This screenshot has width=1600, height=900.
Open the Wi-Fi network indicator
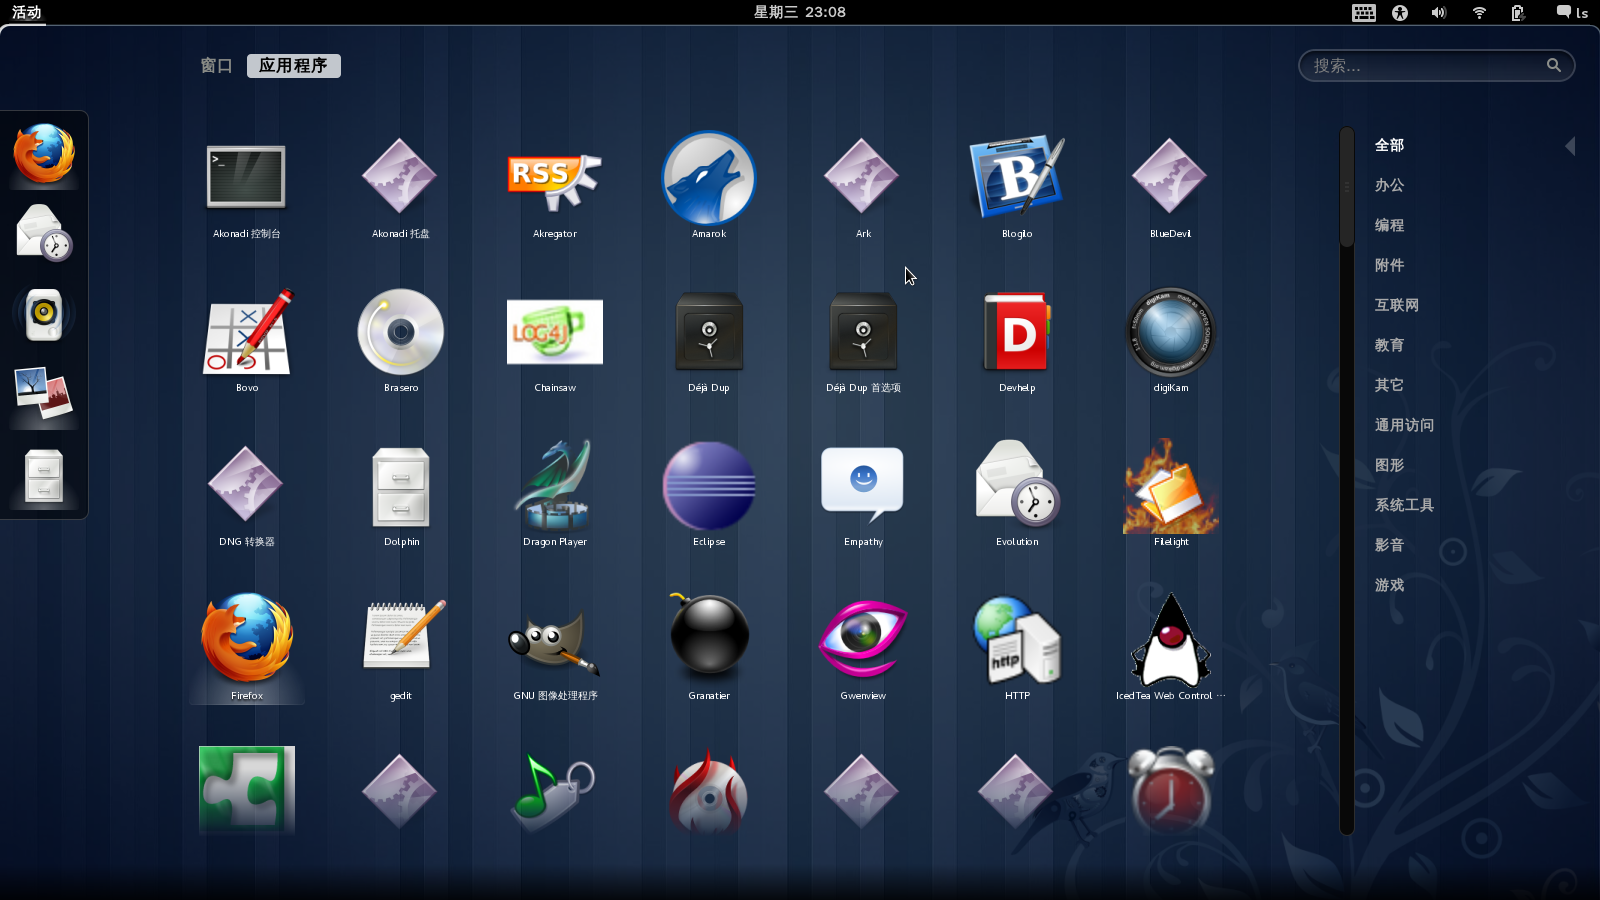[1479, 12]
